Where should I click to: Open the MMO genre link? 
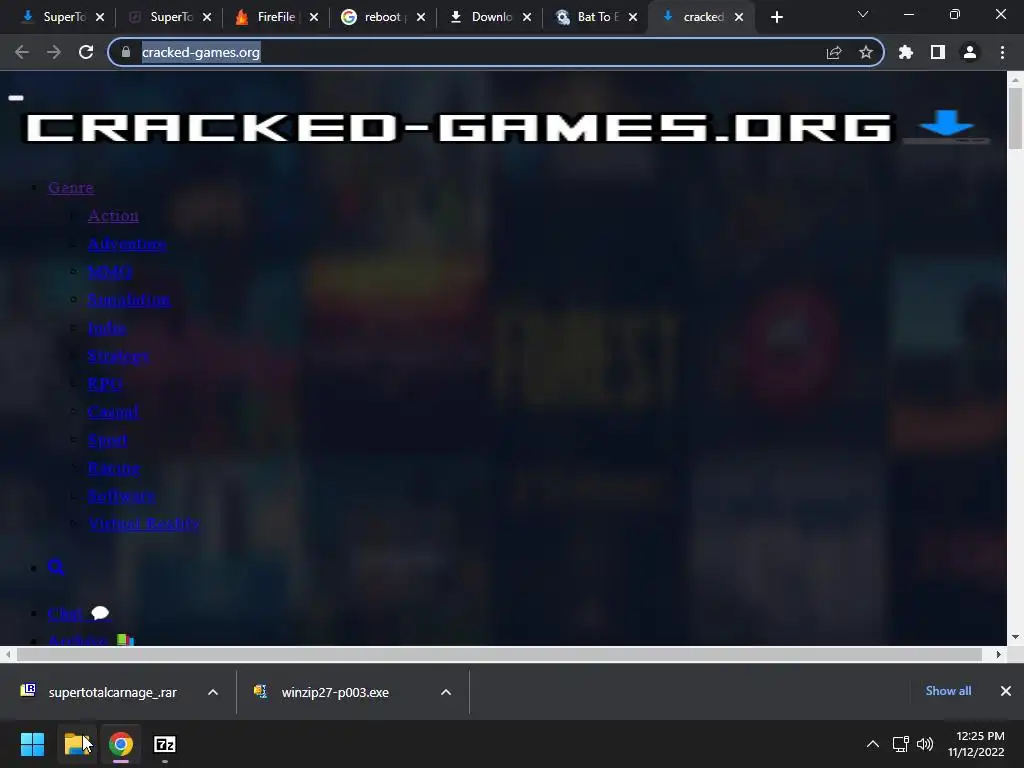pos(110,272)
